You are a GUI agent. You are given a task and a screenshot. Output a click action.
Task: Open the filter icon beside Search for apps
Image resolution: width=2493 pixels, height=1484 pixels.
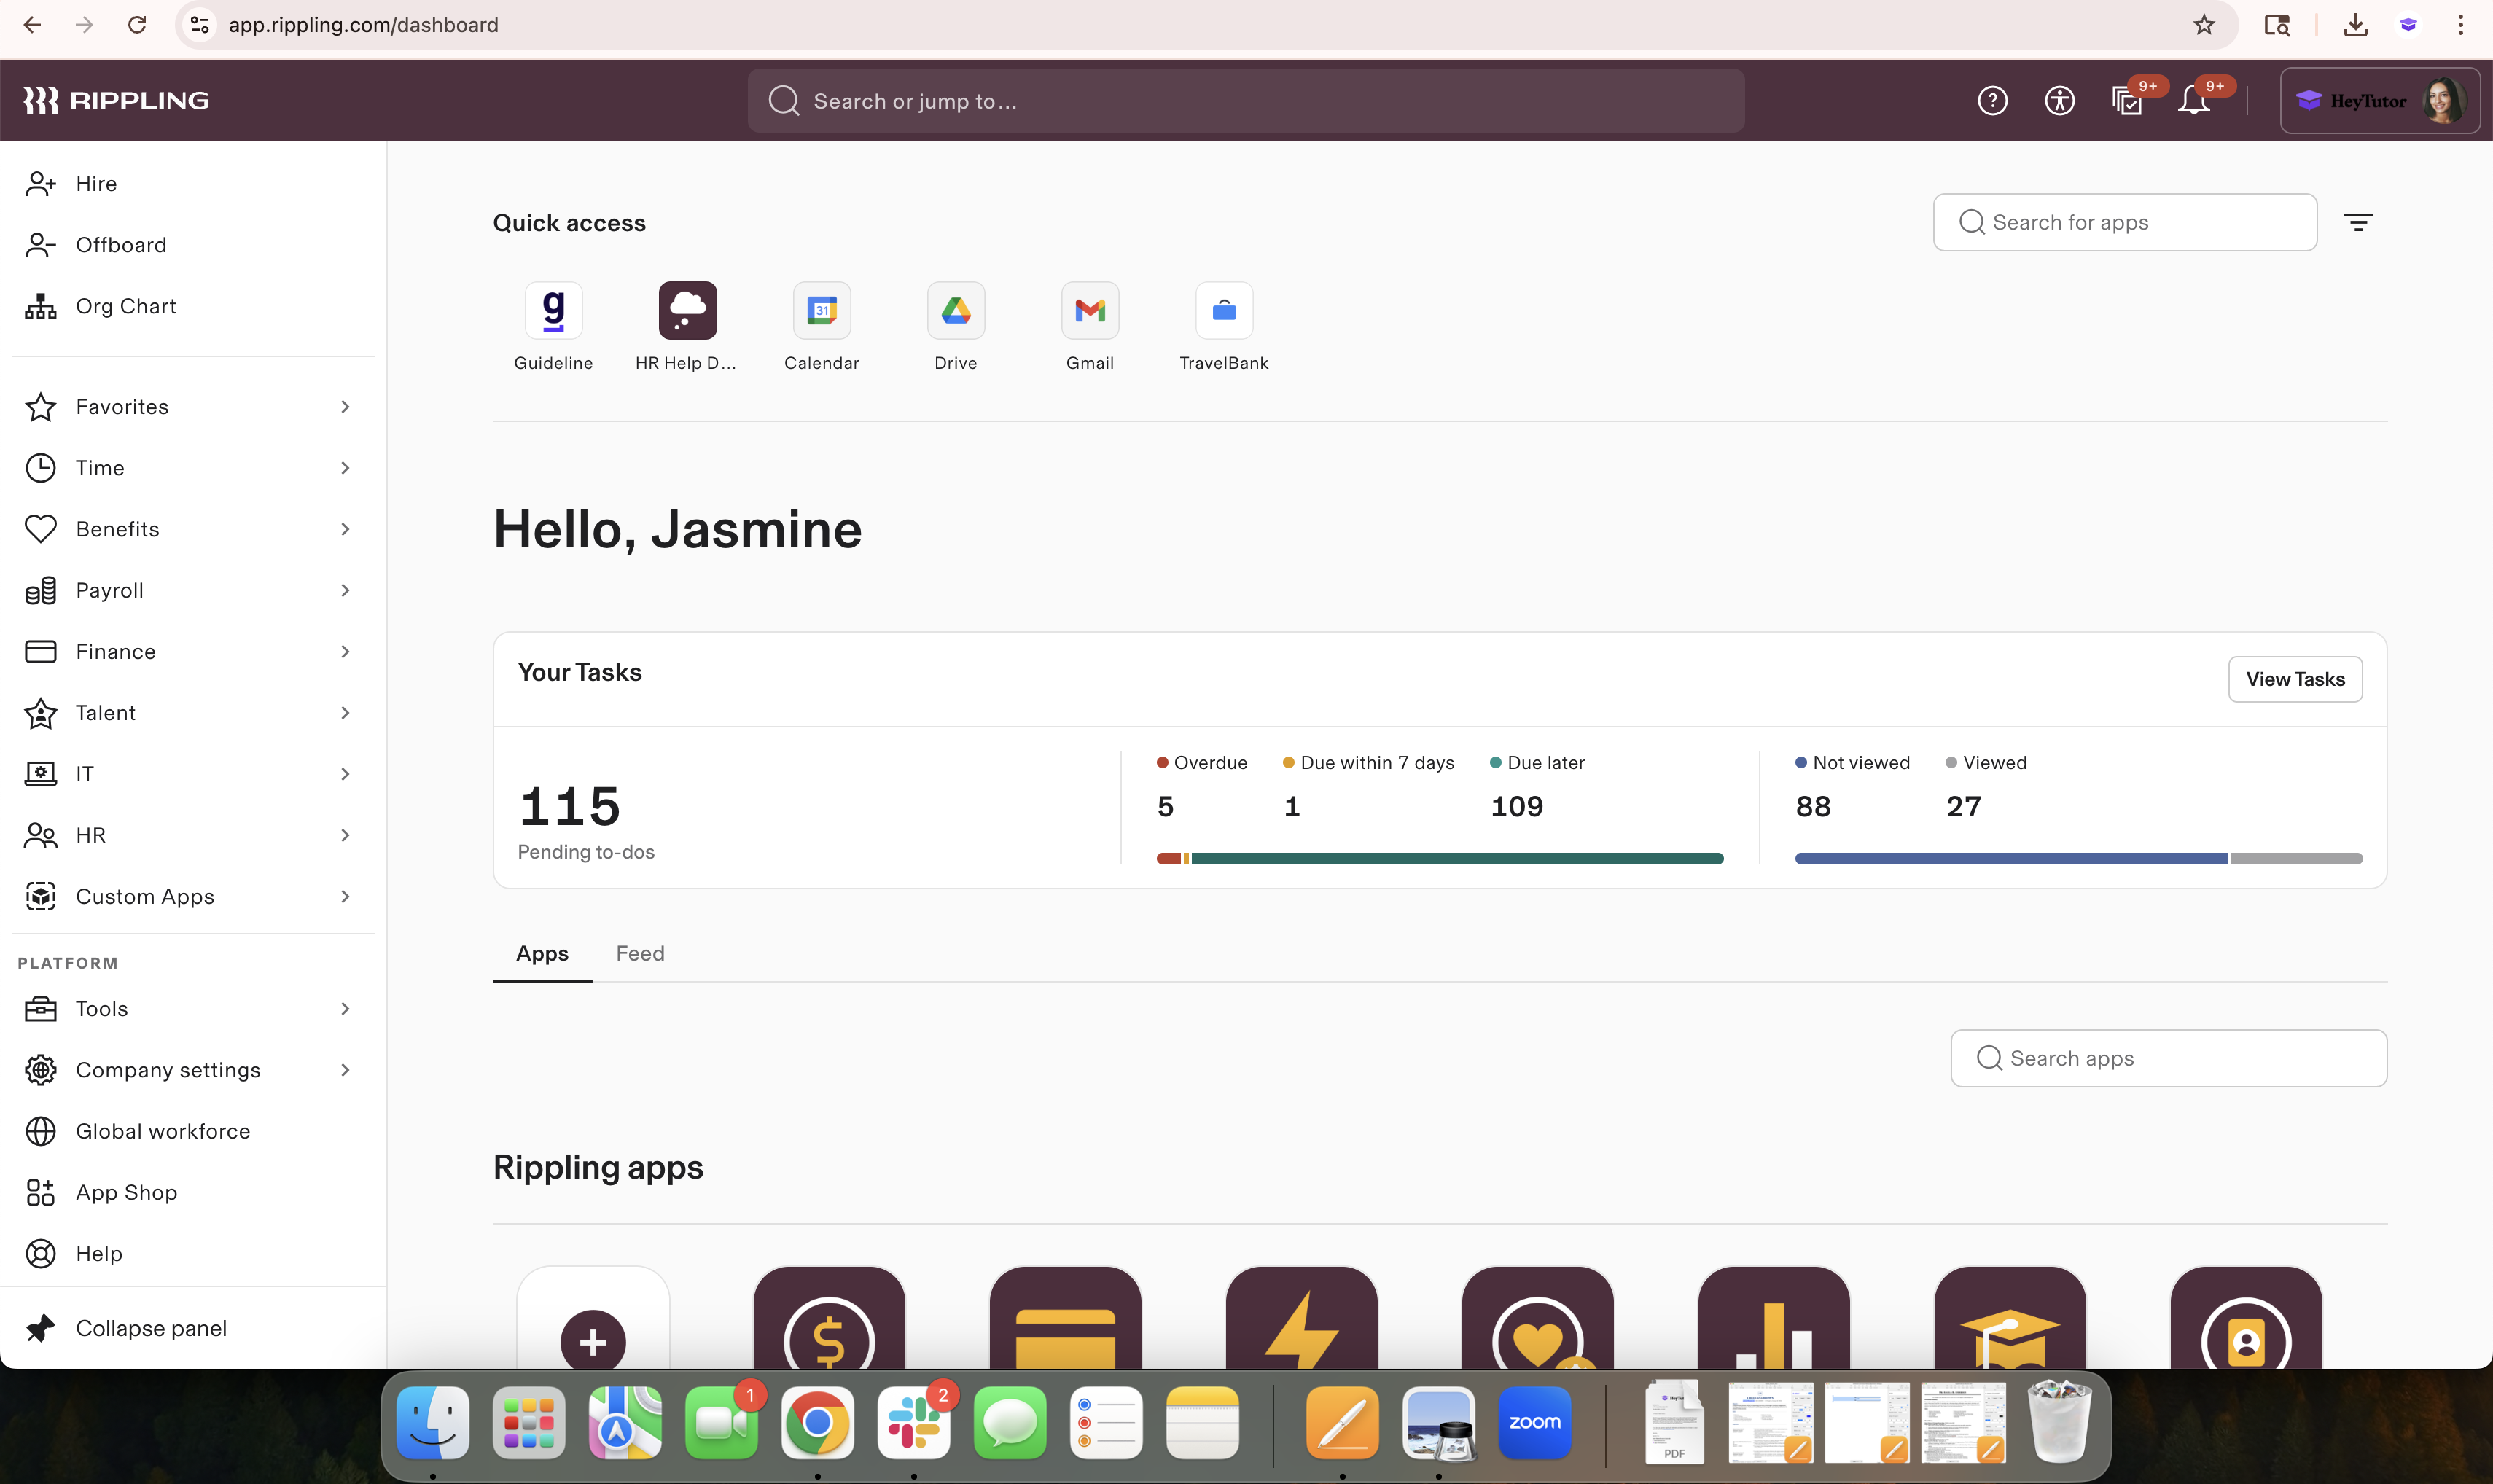[x=2358, y=222]
